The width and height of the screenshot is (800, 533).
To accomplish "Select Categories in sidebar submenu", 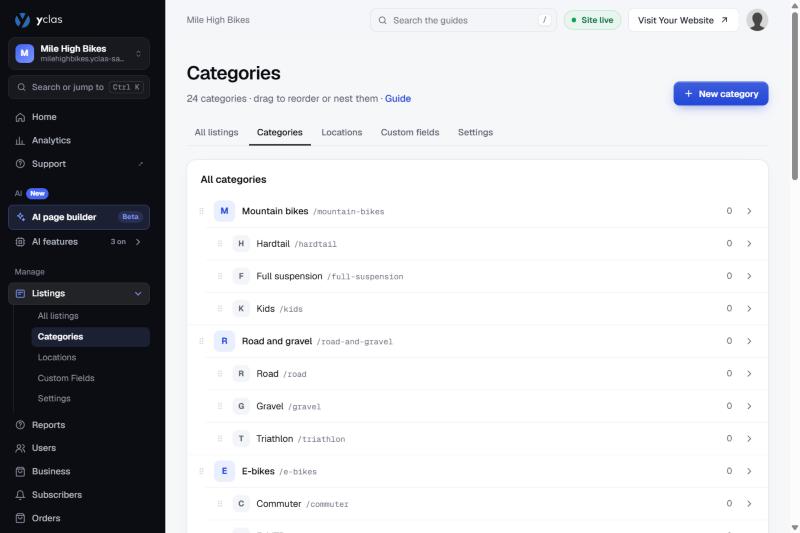I will [x=90, y=337].
